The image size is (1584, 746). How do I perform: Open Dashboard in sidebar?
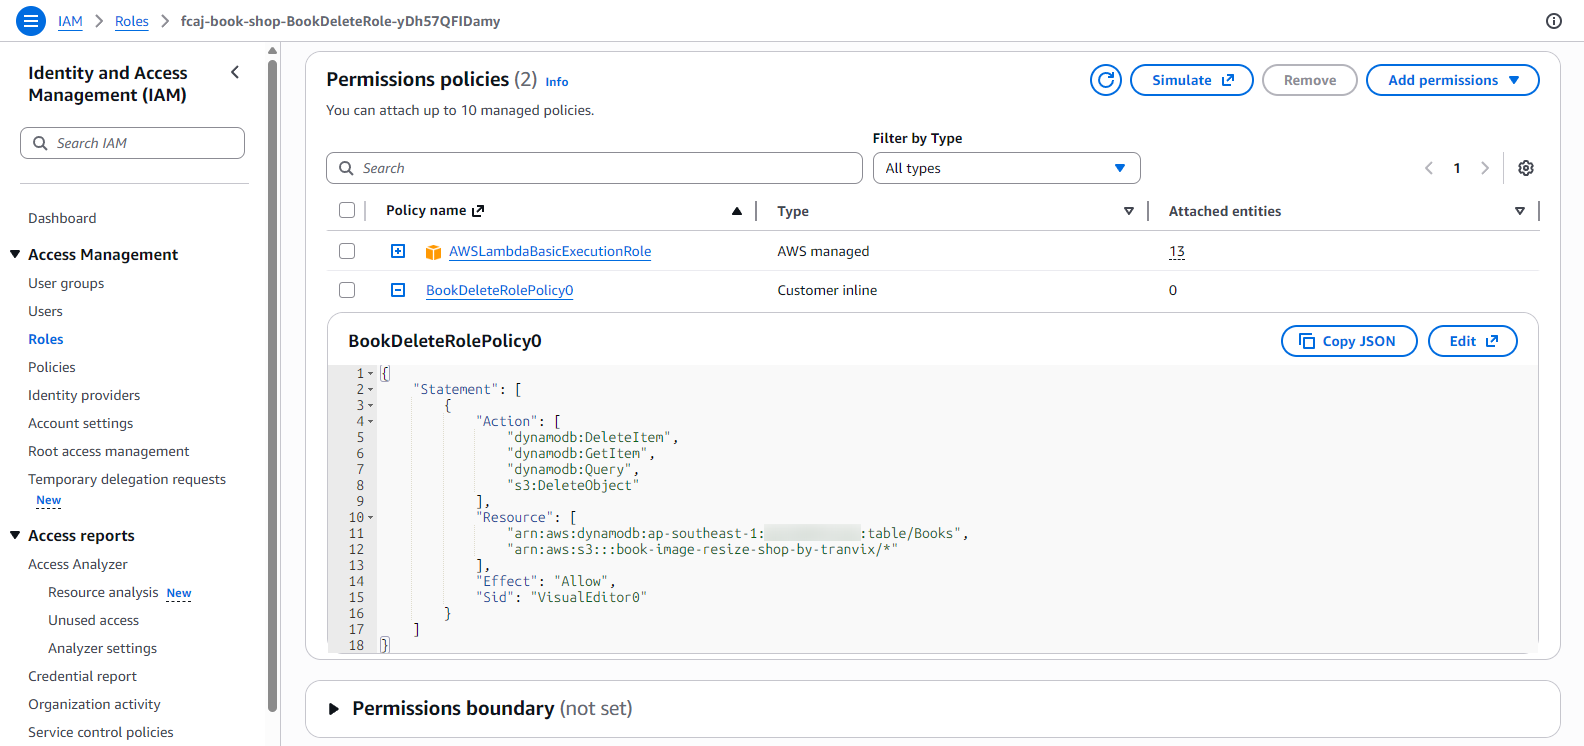(x=62, y=218)
